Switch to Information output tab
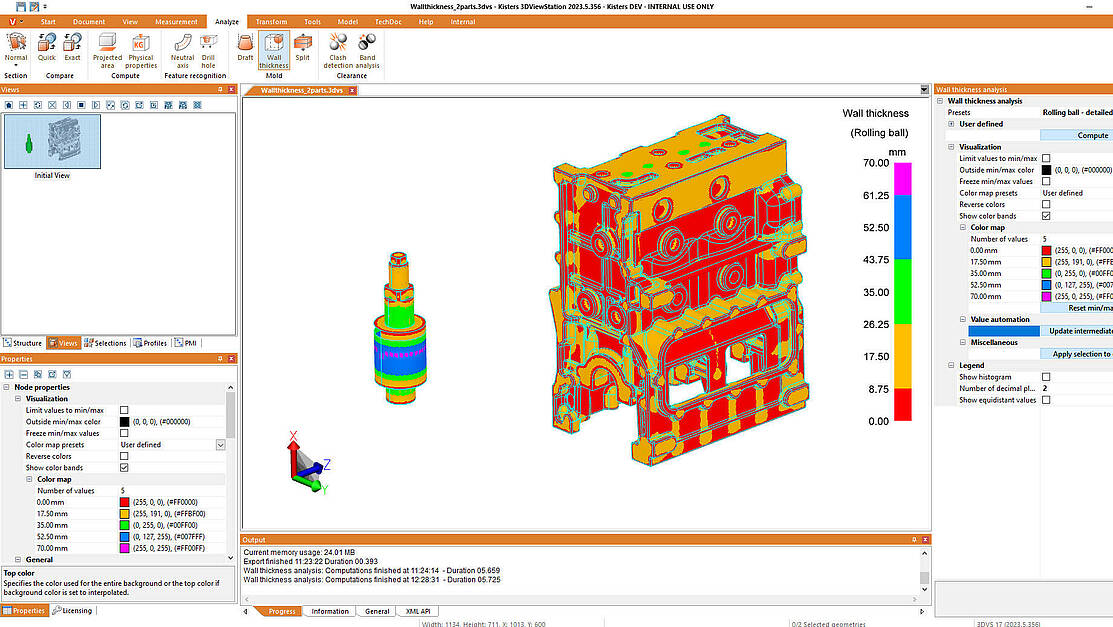Image resolution: width=1113 pixels, height=627 pixels. (x=330, y=611)
